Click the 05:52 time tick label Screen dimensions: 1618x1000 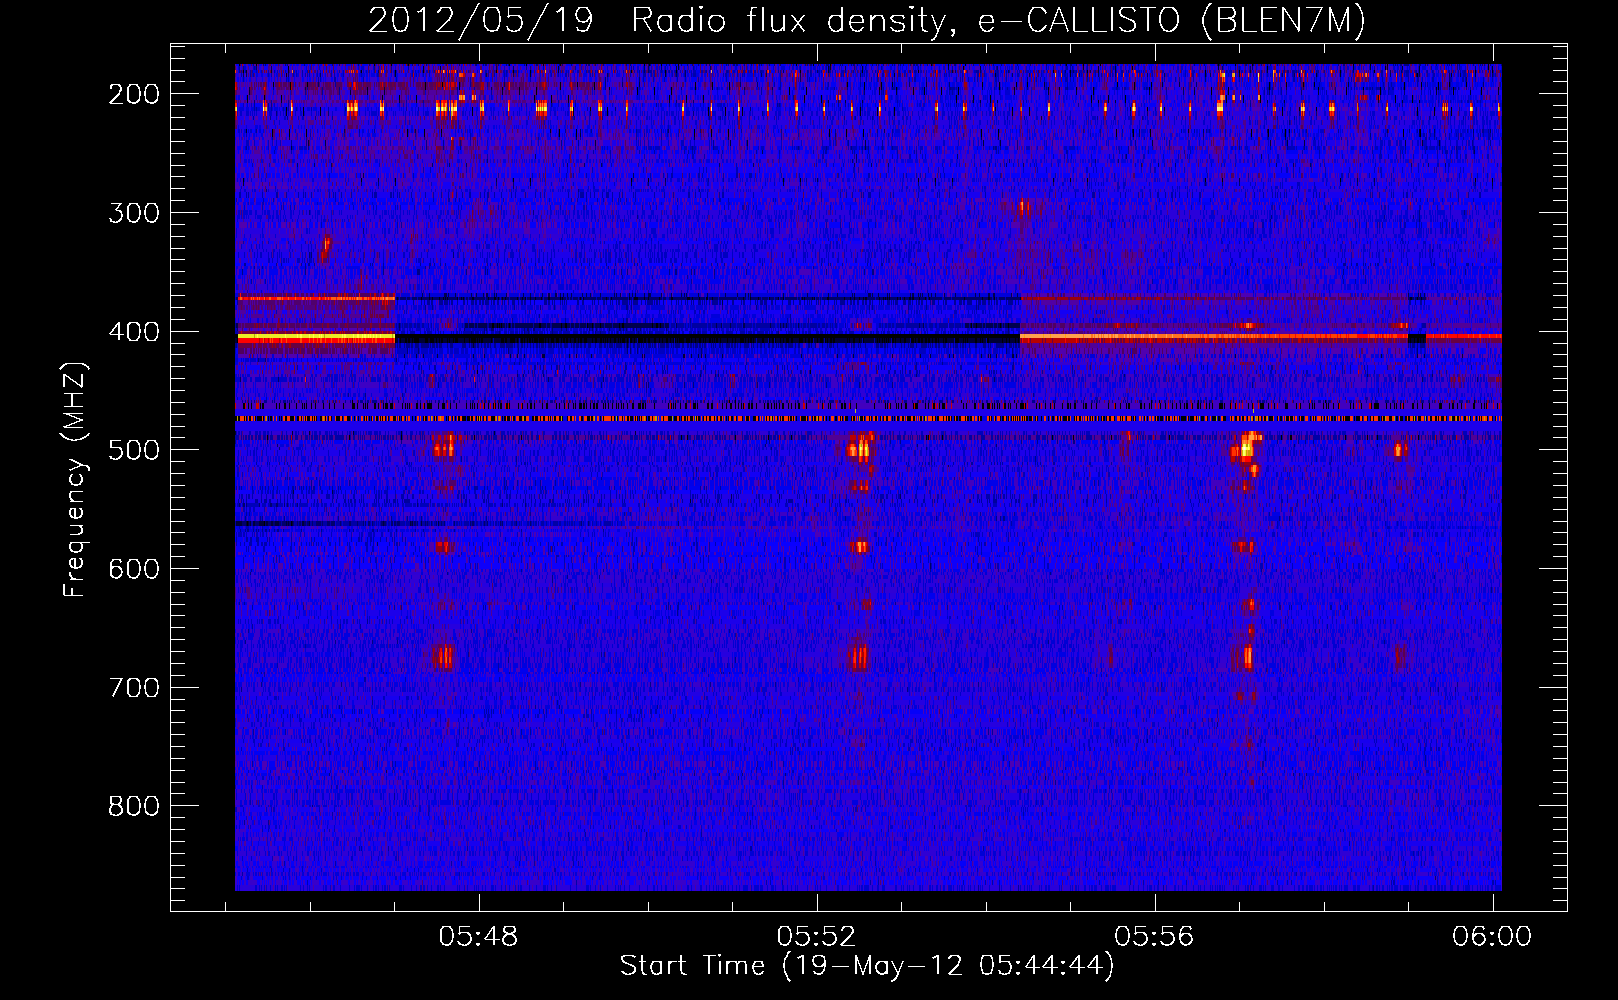coord(817,936)
